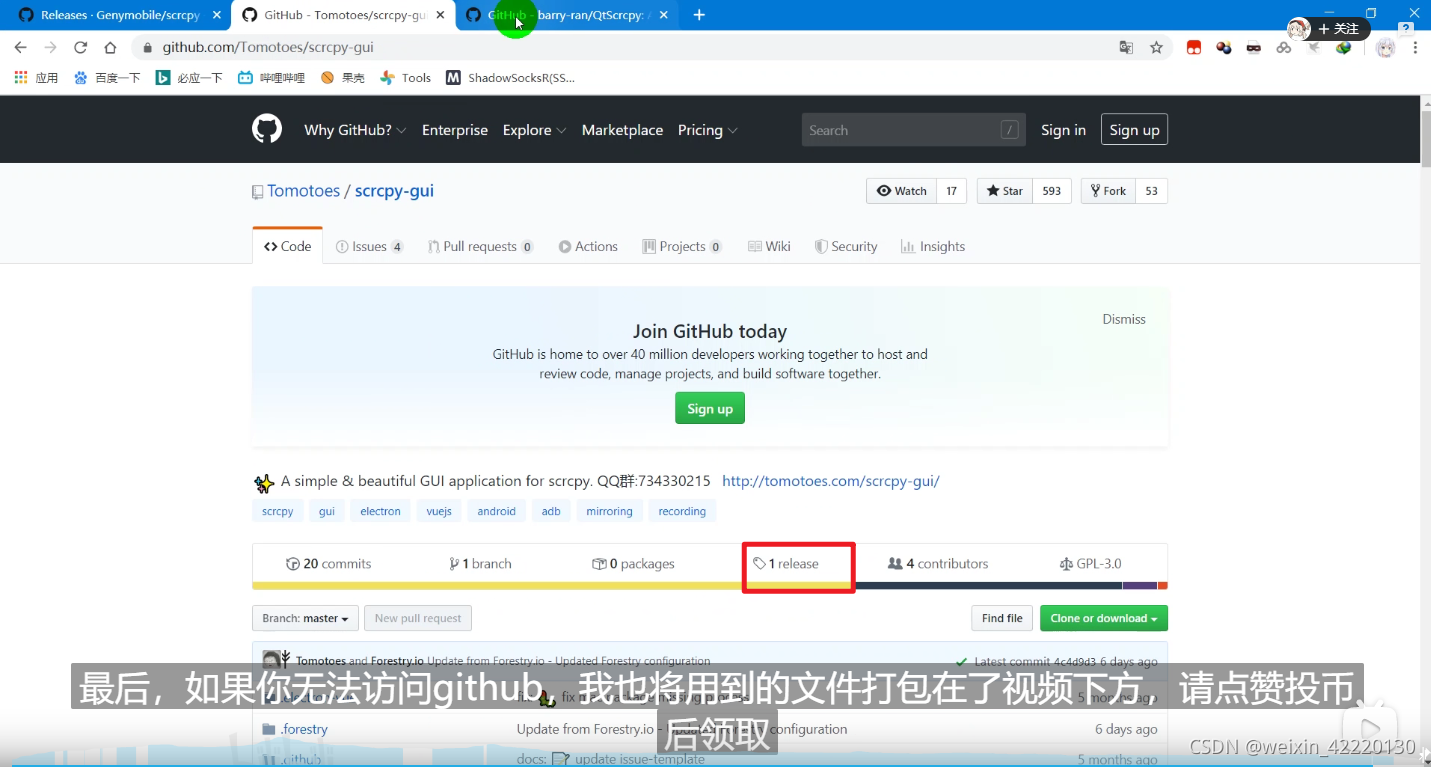Image resolution: width=1431 pixels, height=767 pixels.
Task: Open the Insights tab
Action: point(933,246)
